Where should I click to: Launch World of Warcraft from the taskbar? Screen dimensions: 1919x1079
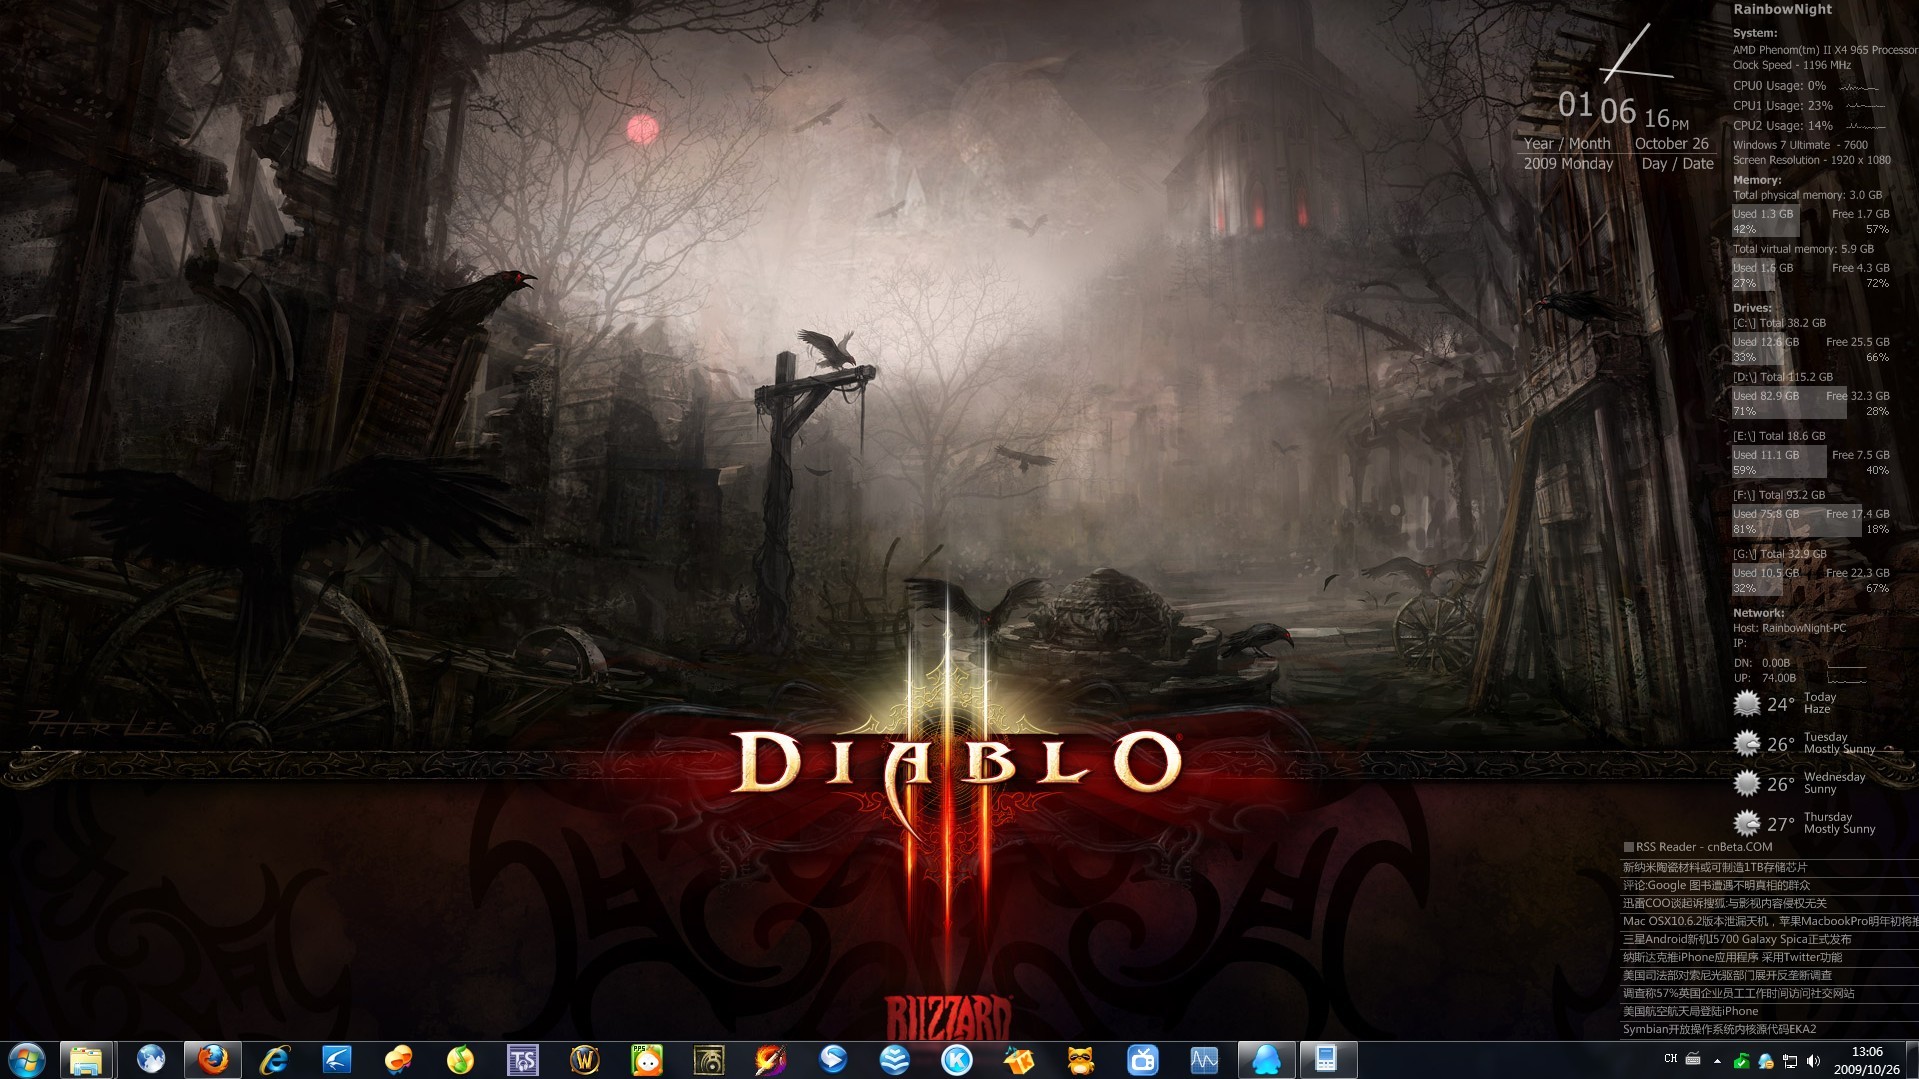pyautogui.click(x=585, y=1059)
